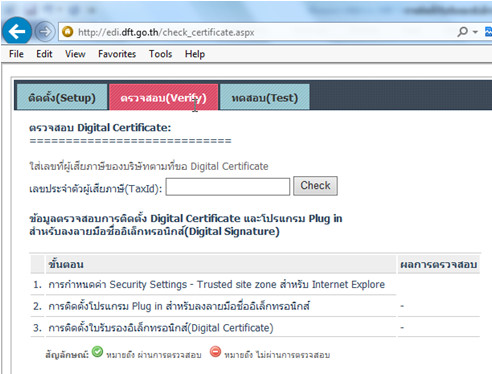The image size is (492, 374).
Task: Click the Check button
Action: (315, 186)
